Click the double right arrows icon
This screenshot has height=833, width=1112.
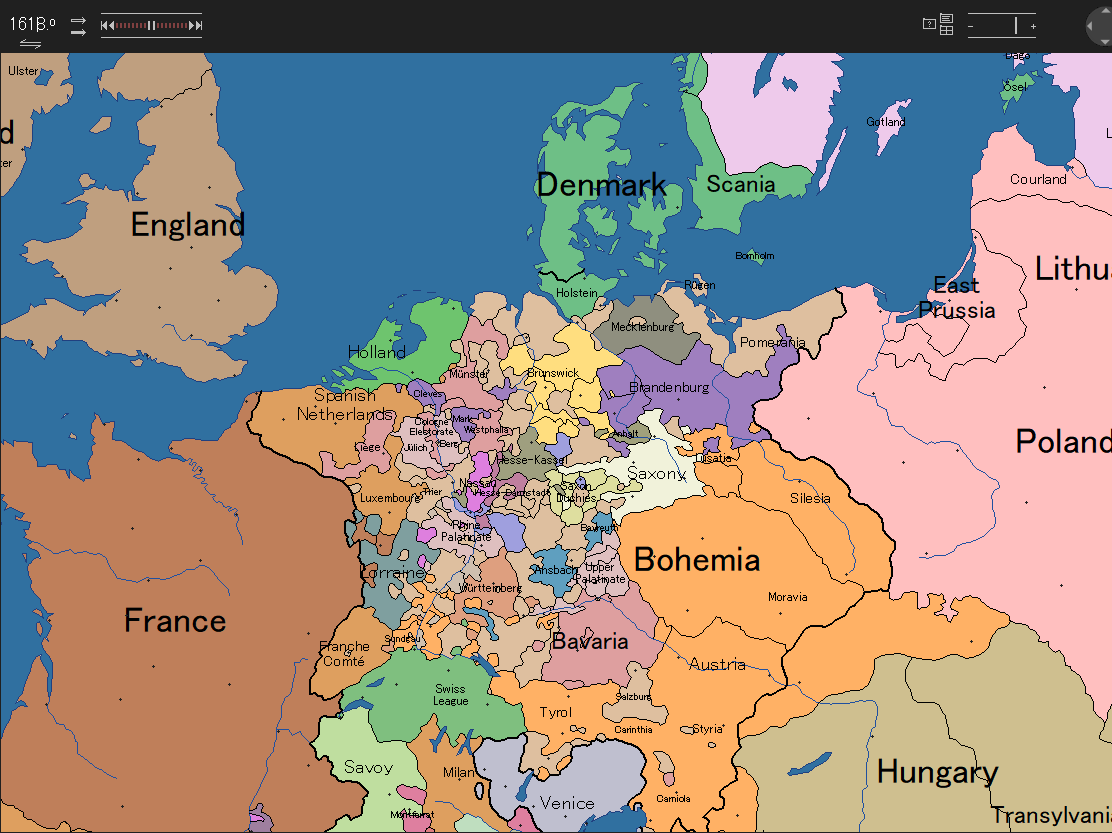coord(78,26)
